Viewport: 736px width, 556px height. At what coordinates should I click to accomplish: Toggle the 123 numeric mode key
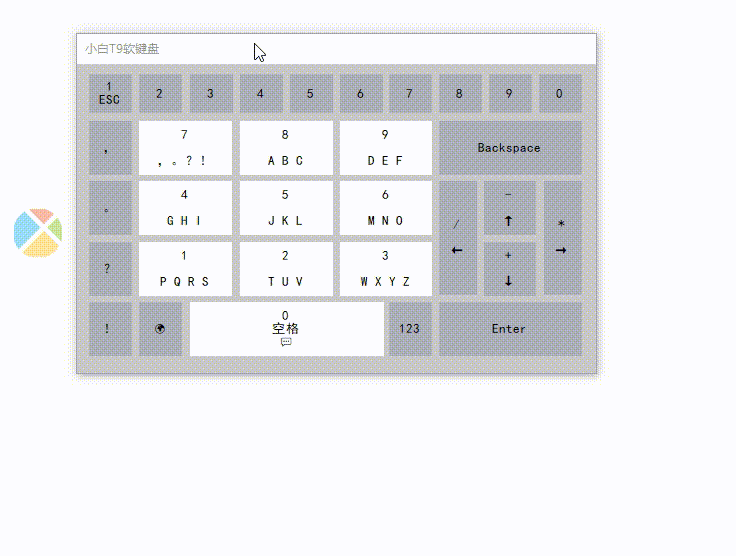click(410, 329)
